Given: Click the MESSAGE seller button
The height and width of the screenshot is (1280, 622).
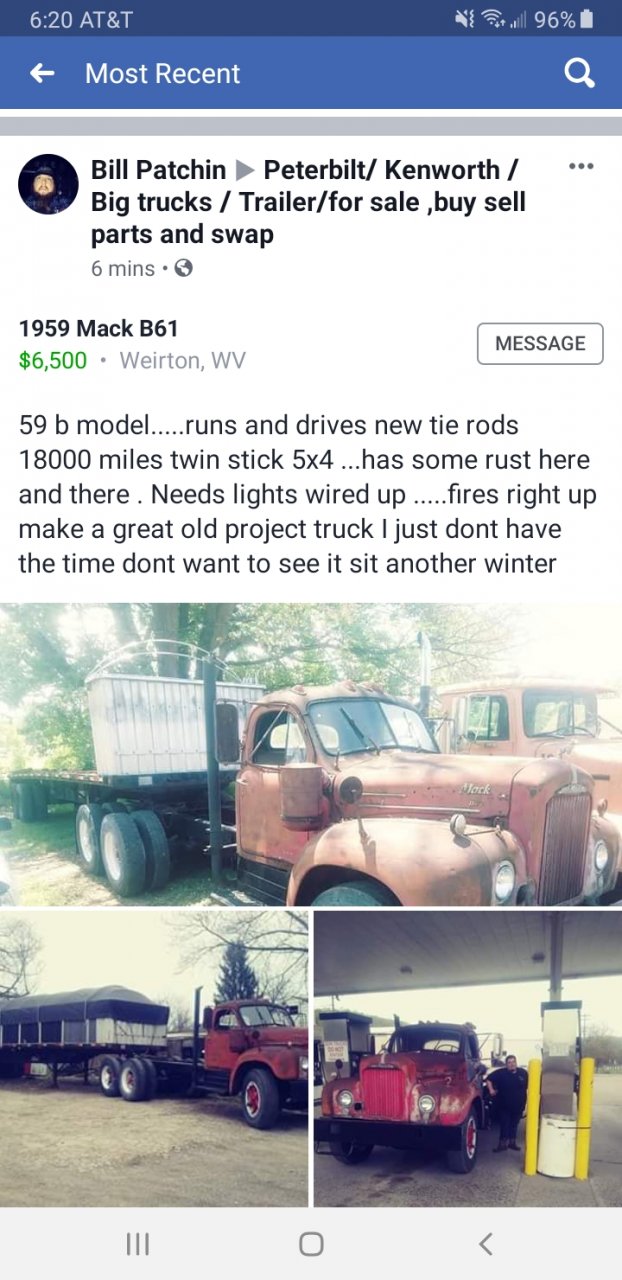Looking at the screenshot, I should pos(540,343).
